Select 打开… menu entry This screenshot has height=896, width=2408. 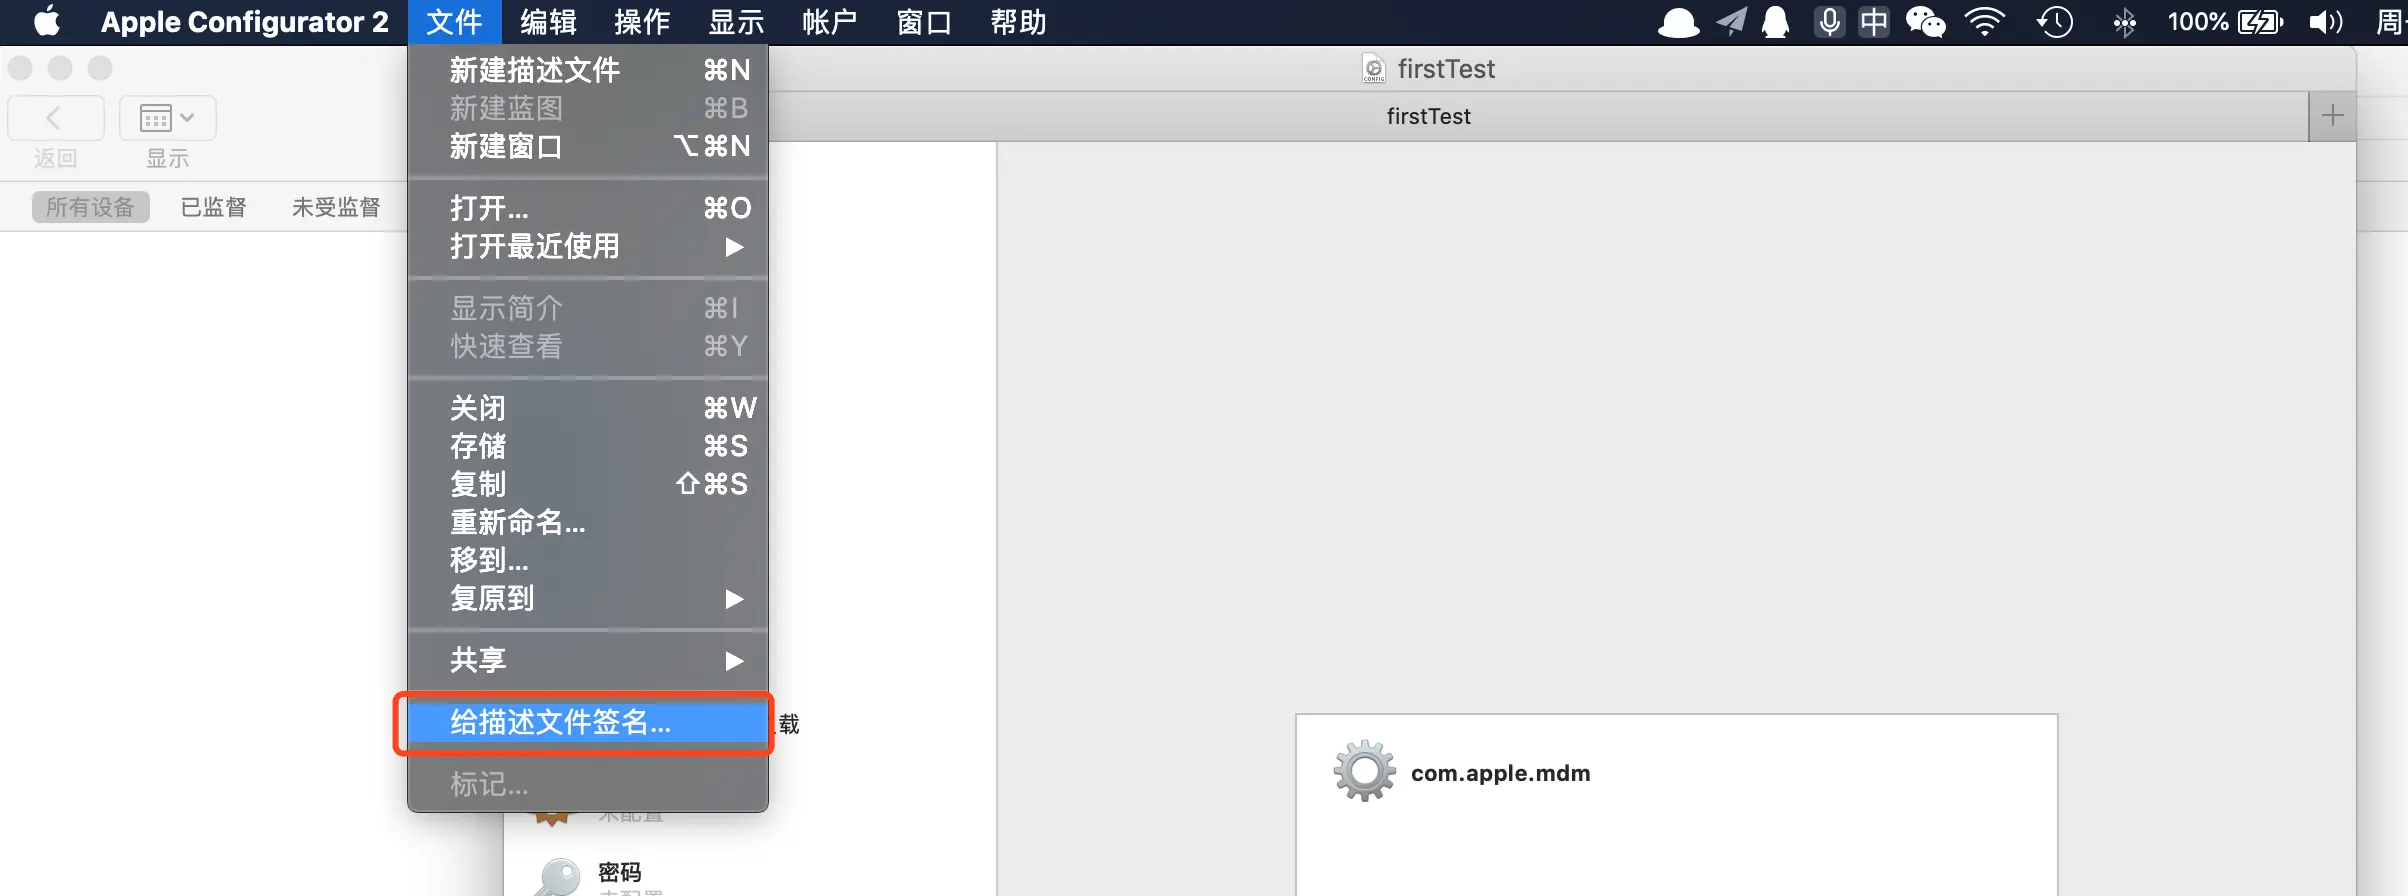(588, 208)
